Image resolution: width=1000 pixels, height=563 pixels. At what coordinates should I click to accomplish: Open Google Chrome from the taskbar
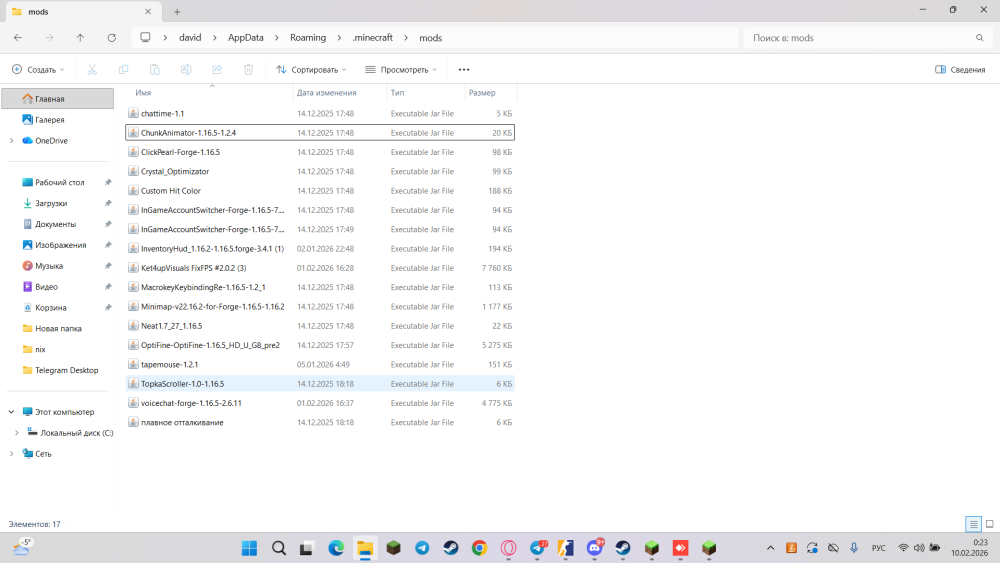[480, 548]
